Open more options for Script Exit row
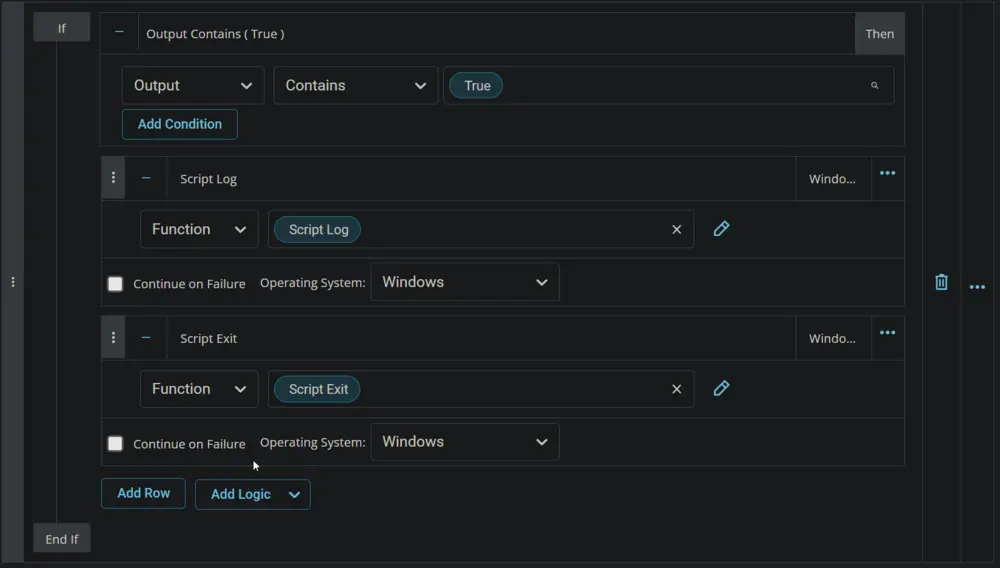Screen dimensions: 1000x568 pyautogui.click(x=888, y=333)
